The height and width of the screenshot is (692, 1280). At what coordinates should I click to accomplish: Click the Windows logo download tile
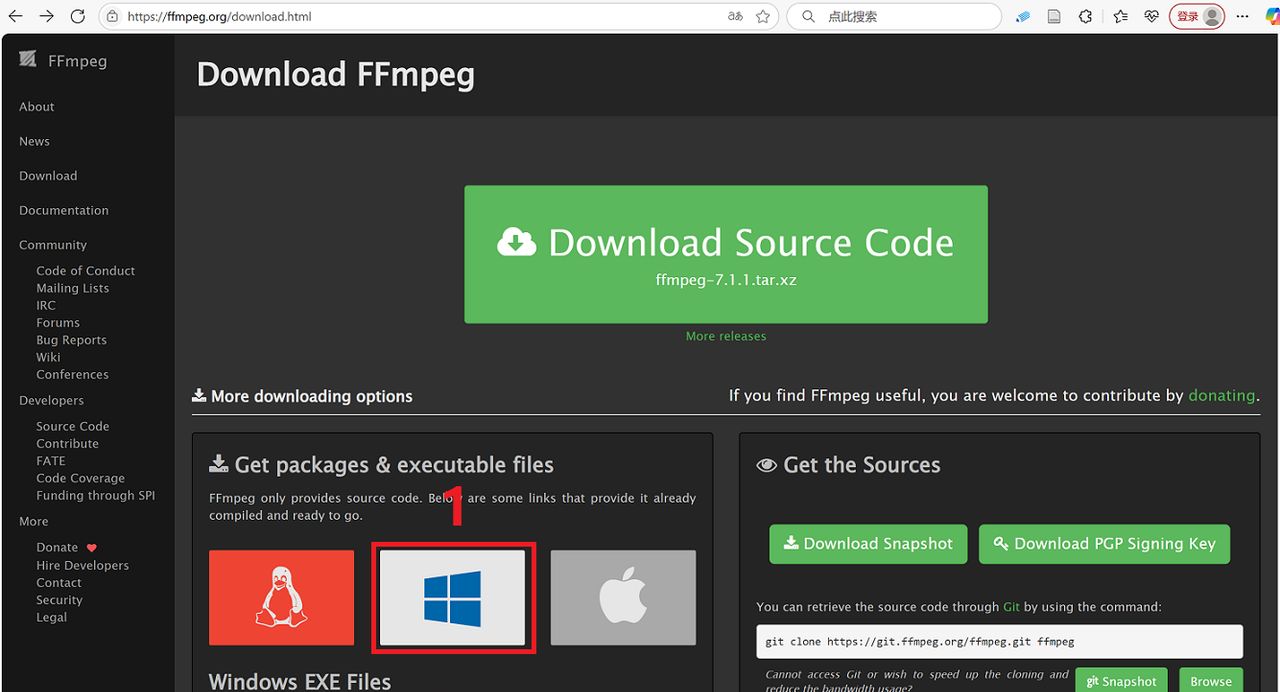tap(453, 598)
